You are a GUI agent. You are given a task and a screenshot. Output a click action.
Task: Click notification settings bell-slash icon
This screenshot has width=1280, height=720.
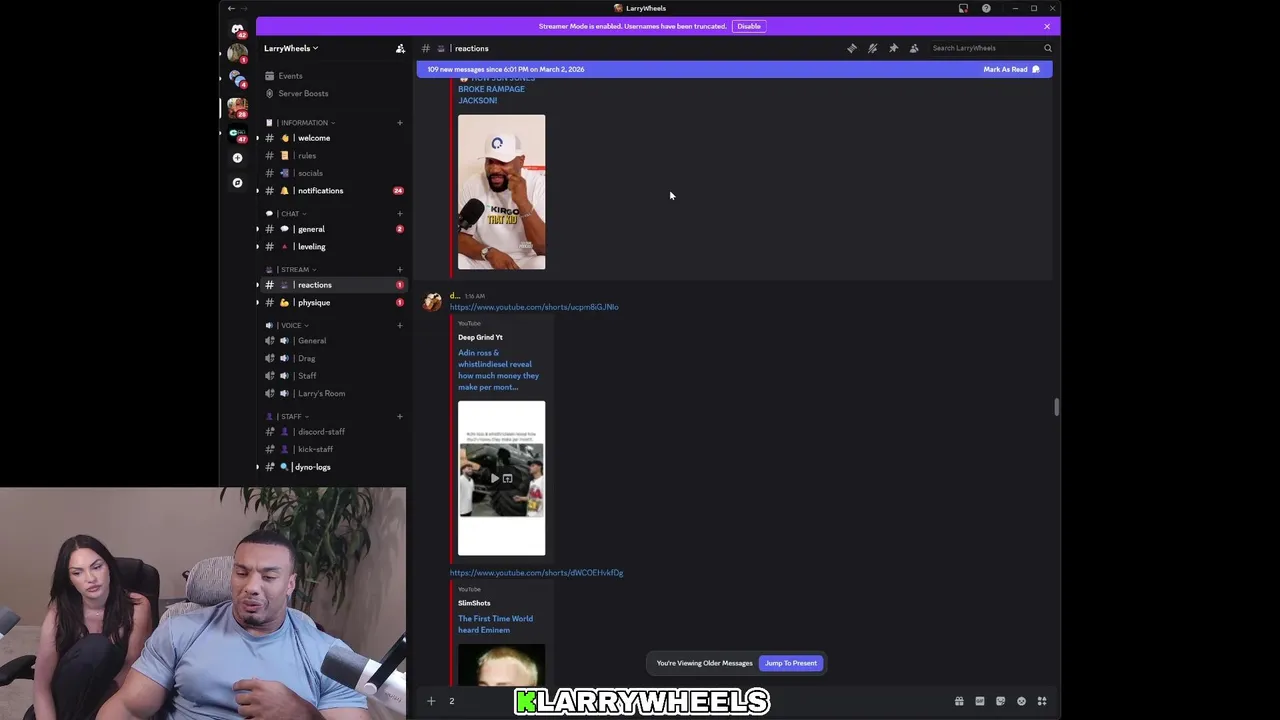click(x=873, y=48)
